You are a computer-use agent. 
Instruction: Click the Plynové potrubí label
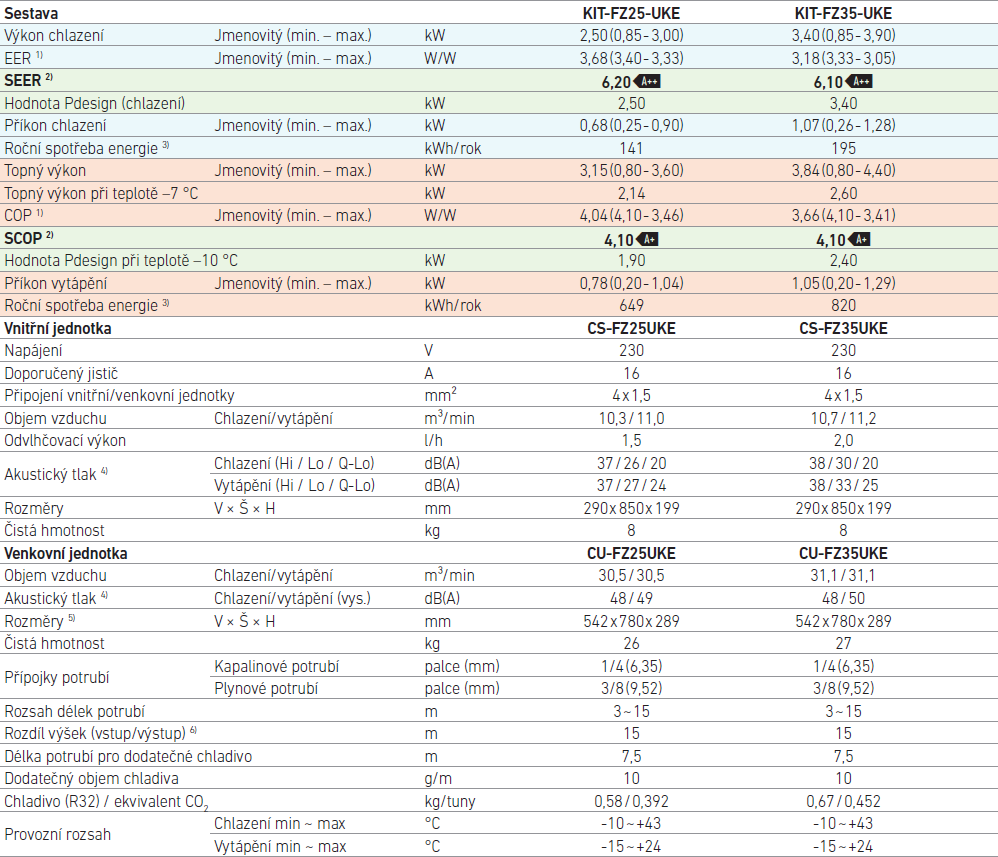click(x=265, y=689)
